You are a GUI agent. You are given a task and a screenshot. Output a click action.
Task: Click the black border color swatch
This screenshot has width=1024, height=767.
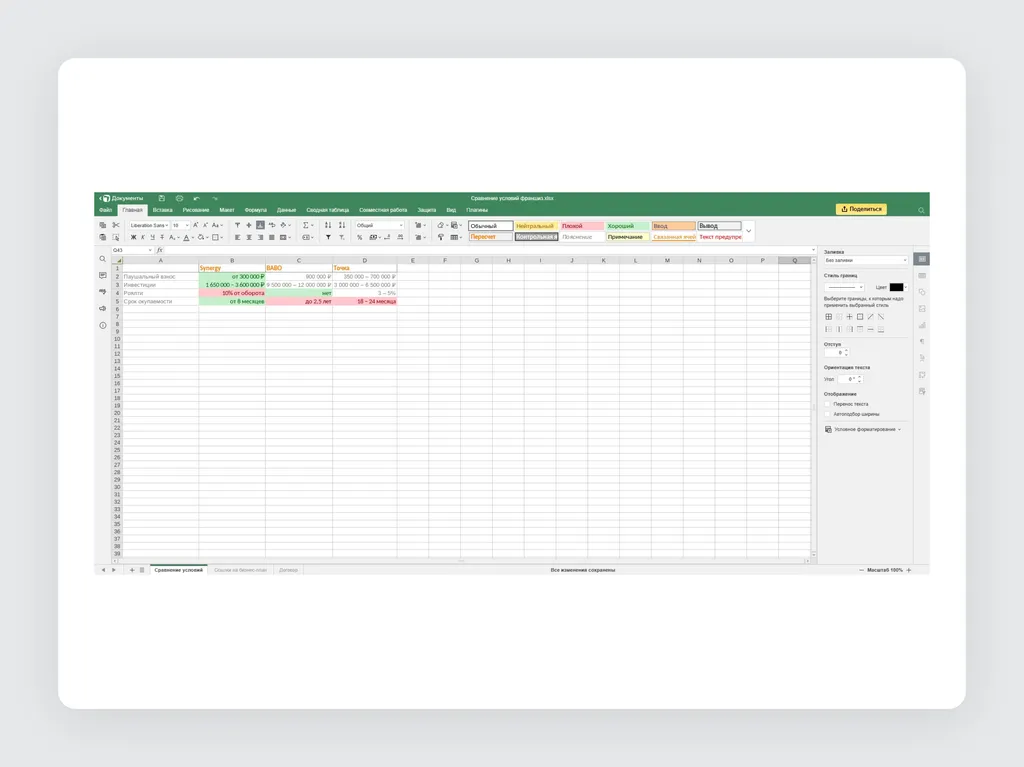pos(896,287)
